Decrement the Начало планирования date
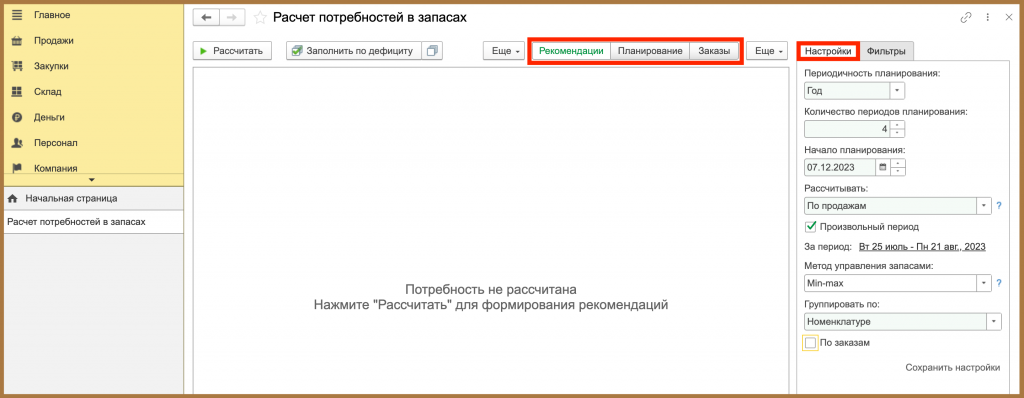The image size is (1024, 398). pos(897,171)
